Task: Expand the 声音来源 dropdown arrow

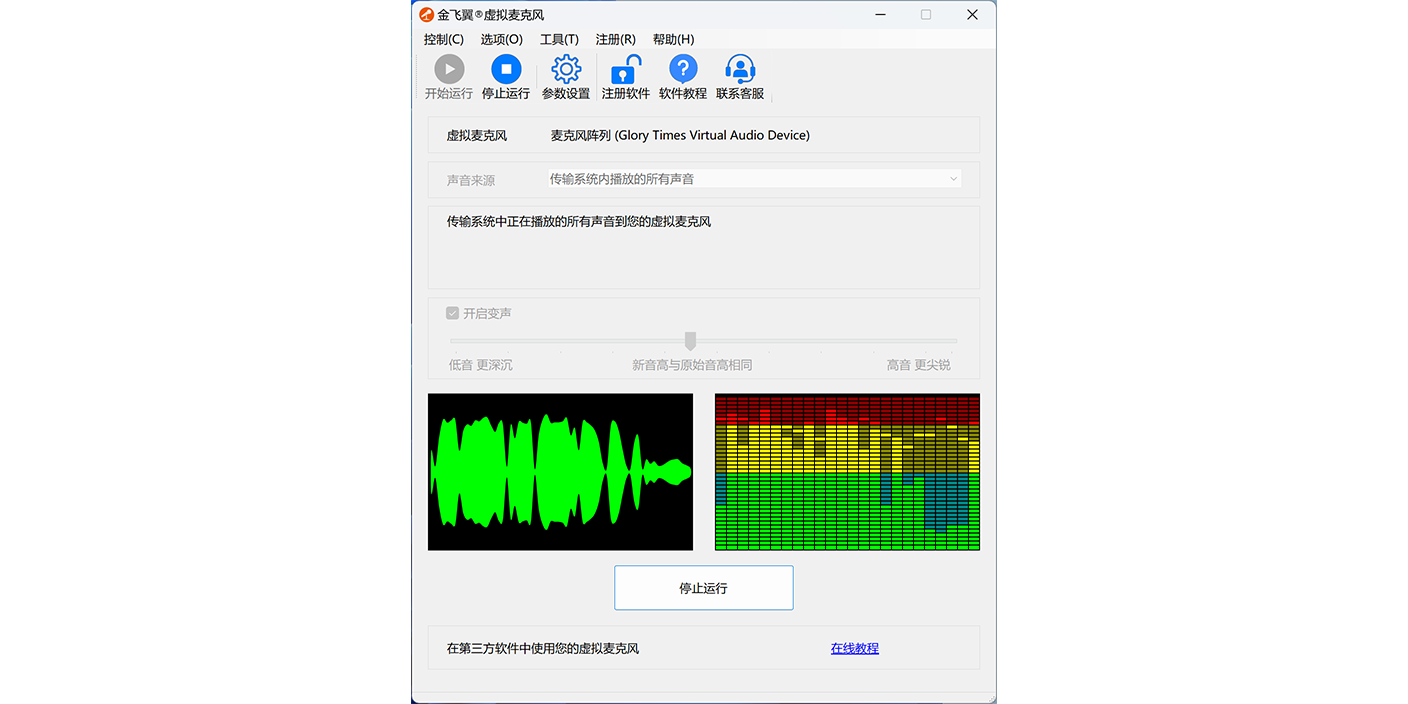Action: point(953,179)
